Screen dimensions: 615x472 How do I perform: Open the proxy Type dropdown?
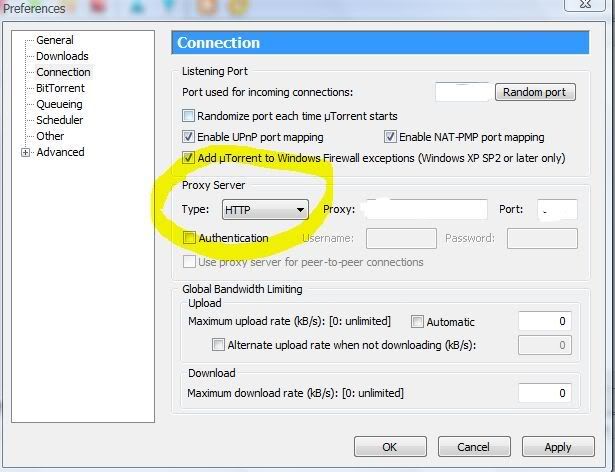(x=265, y=210)
